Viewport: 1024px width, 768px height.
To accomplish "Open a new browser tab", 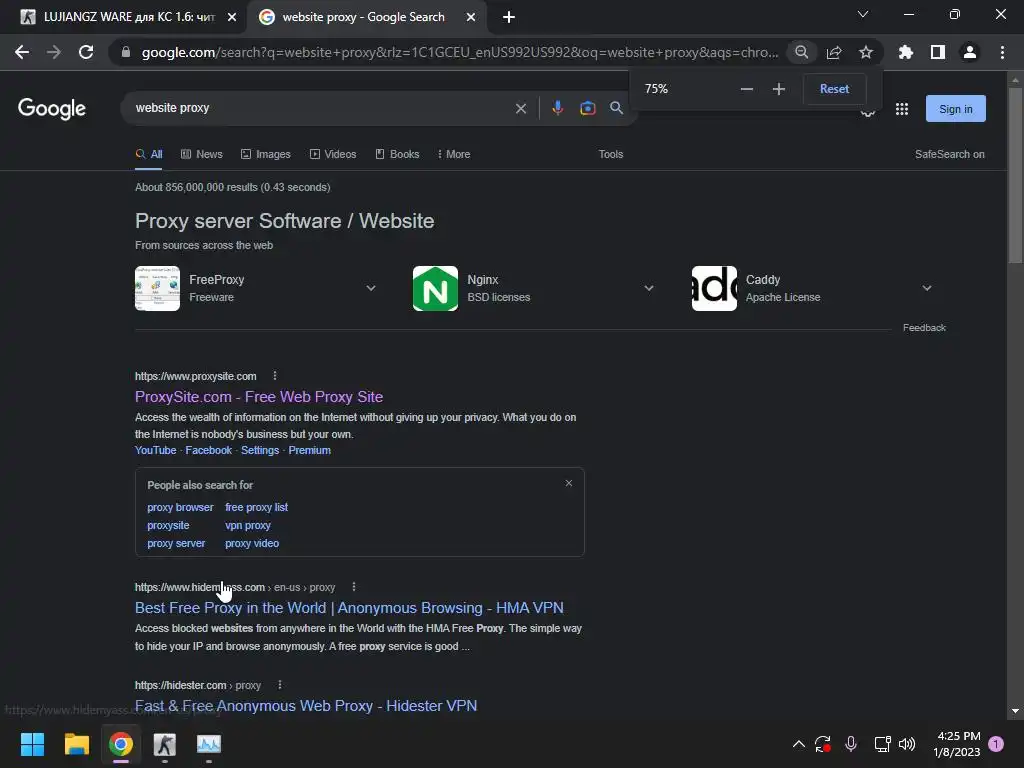I will point(509,17).
